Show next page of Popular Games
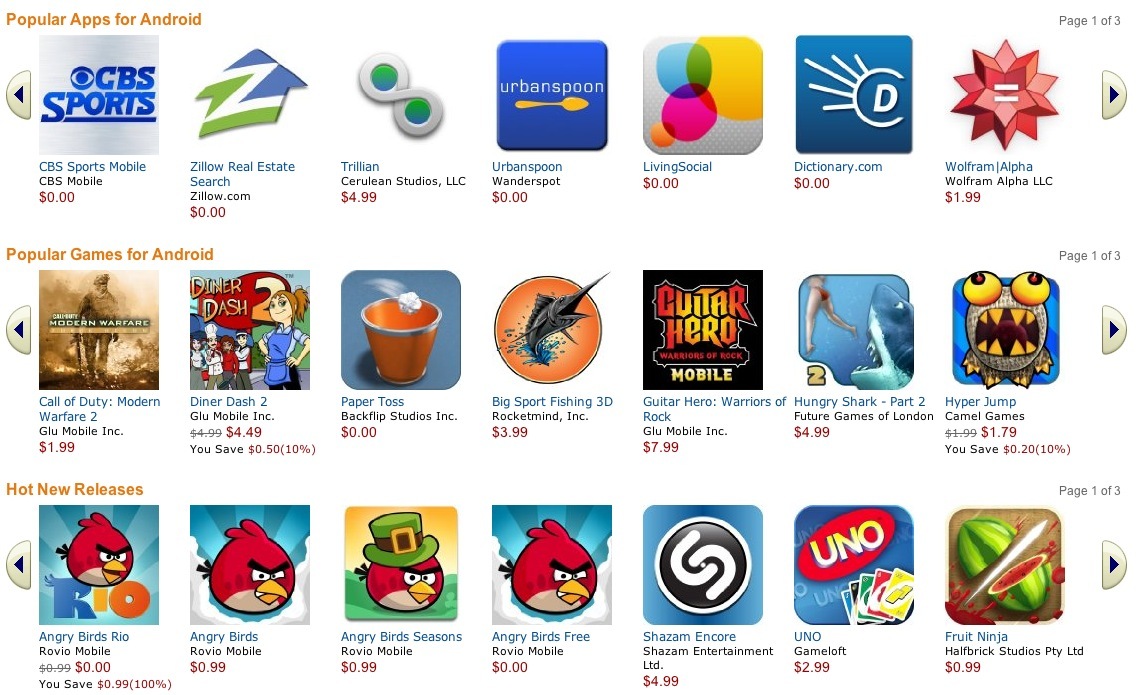 [x=1113, y=330]
